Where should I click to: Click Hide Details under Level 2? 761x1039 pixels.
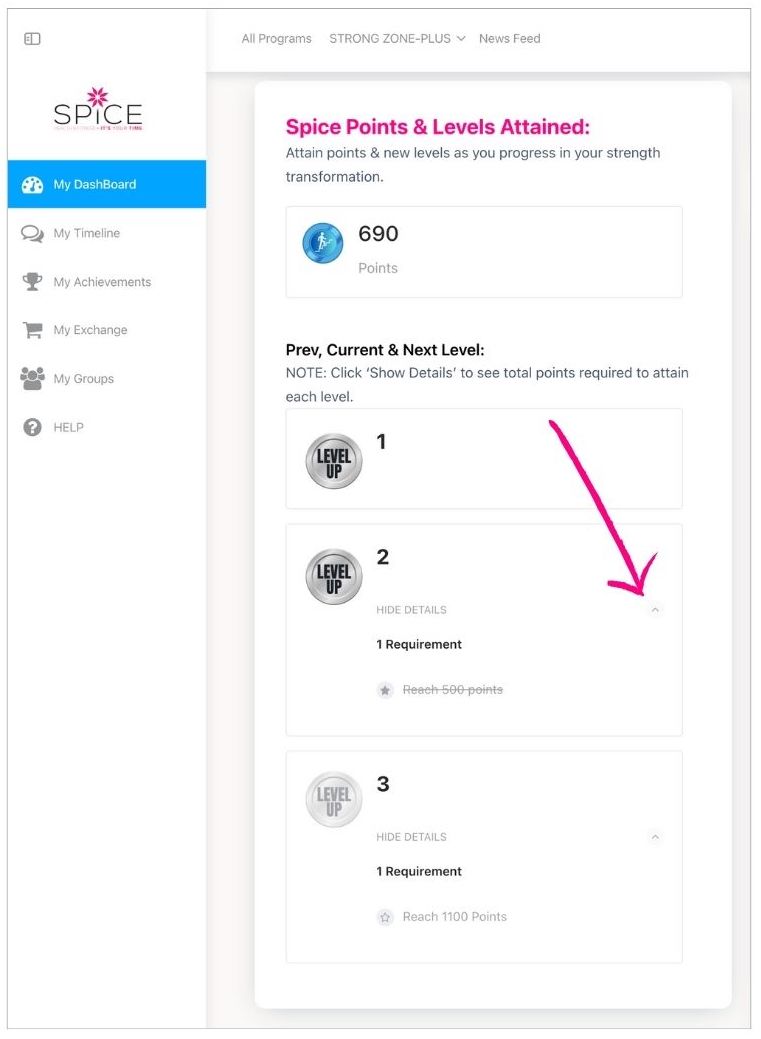pos(411,610)
